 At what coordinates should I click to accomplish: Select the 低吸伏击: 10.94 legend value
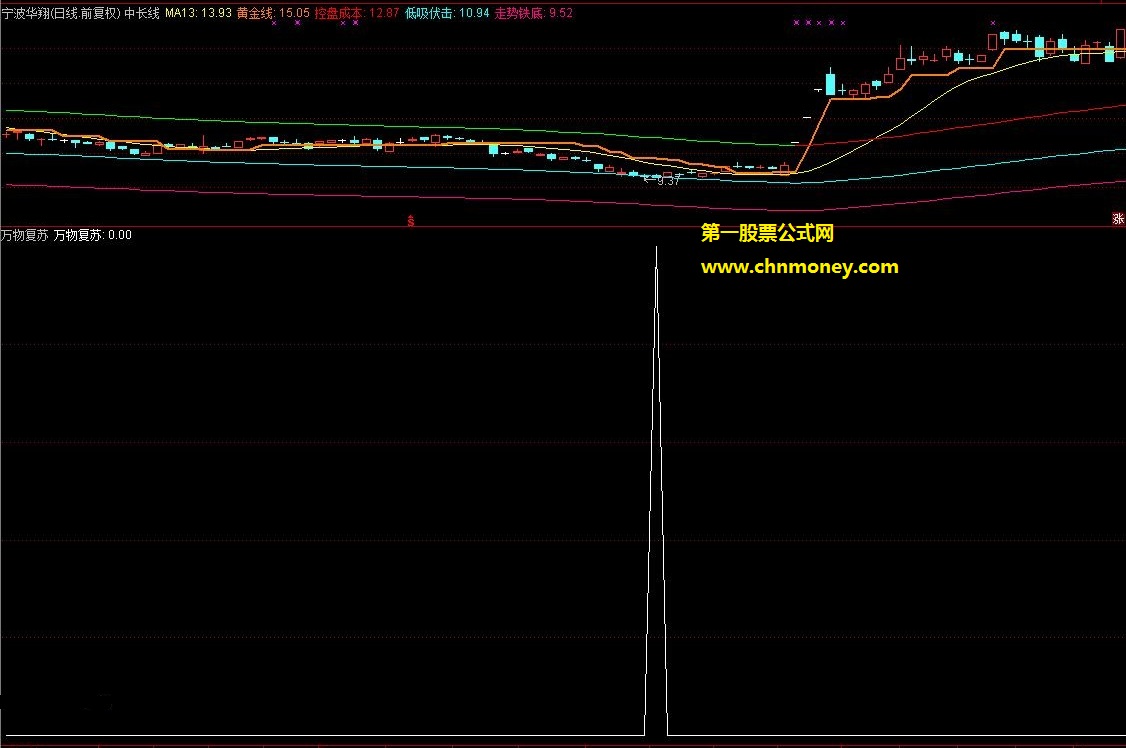point(447,13)
